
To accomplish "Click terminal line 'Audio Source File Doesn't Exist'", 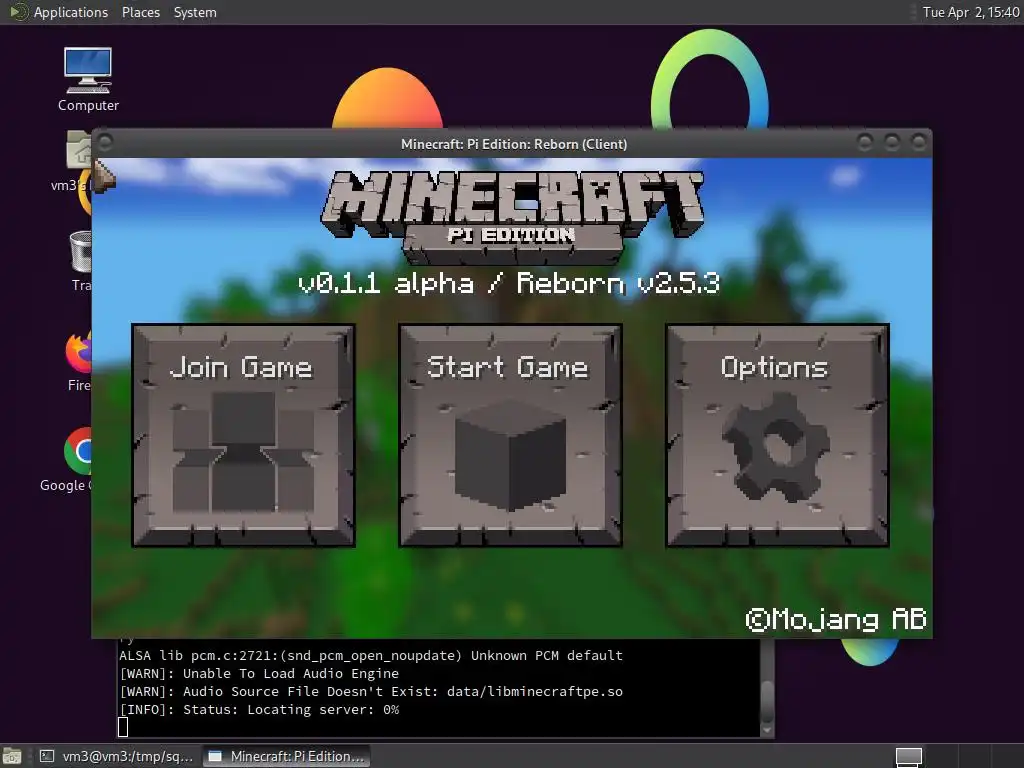I will pyautogui.click(x=370, y=691).
